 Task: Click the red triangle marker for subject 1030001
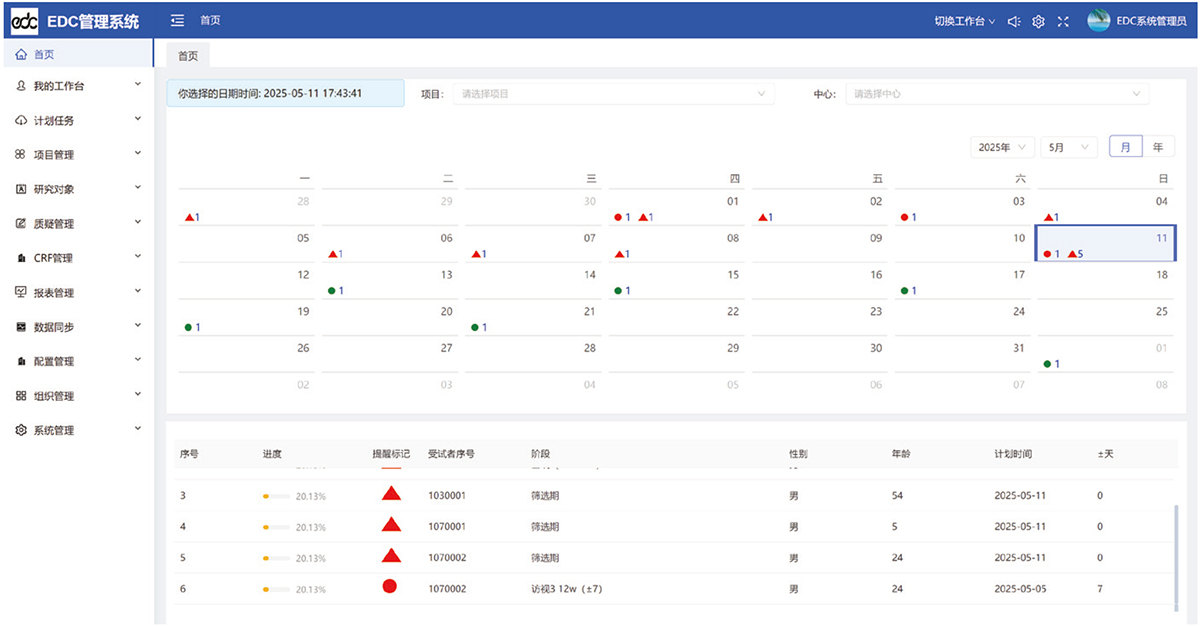click(x=391, y=494)
